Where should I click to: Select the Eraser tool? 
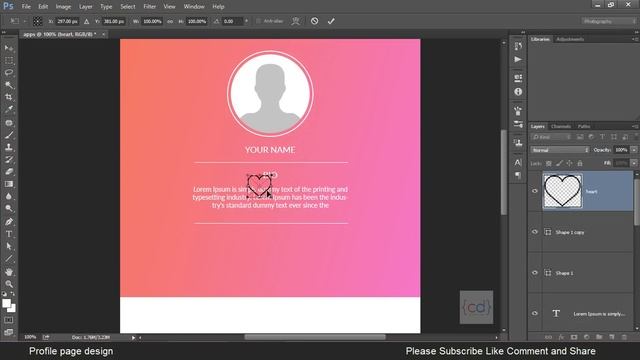click(x=9, y=171)
